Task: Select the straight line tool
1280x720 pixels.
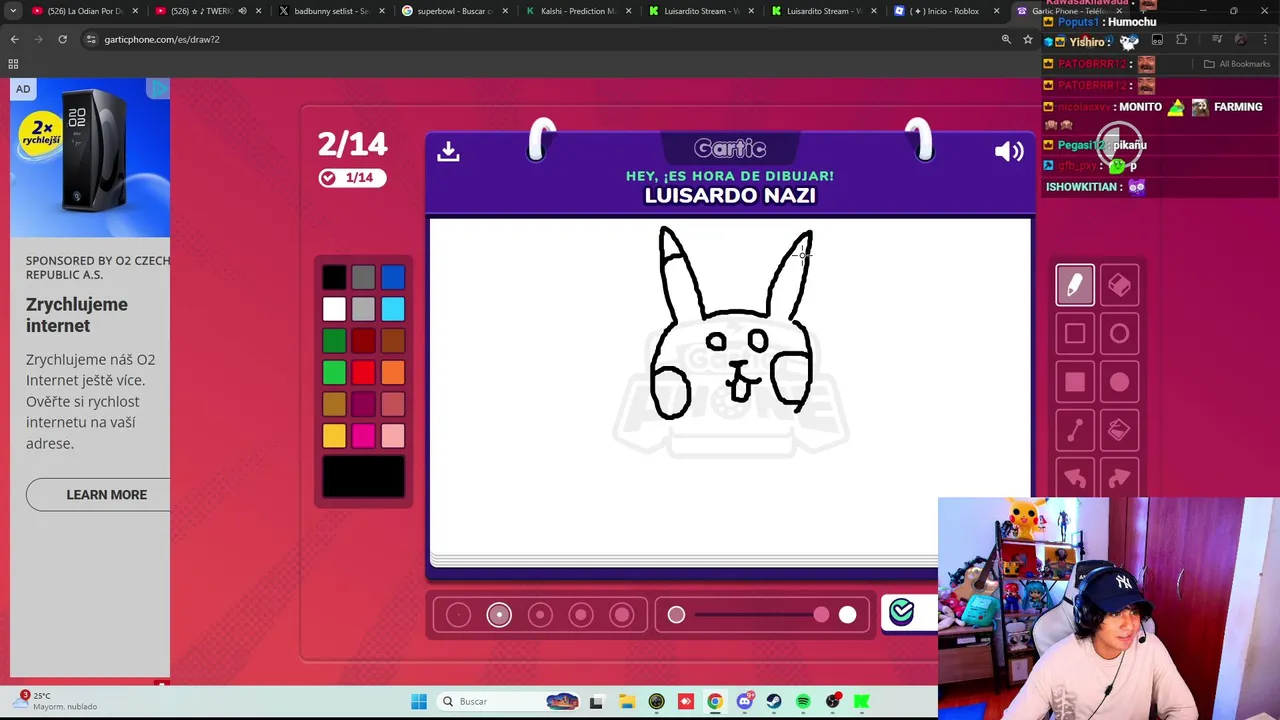Action: 1075,430
